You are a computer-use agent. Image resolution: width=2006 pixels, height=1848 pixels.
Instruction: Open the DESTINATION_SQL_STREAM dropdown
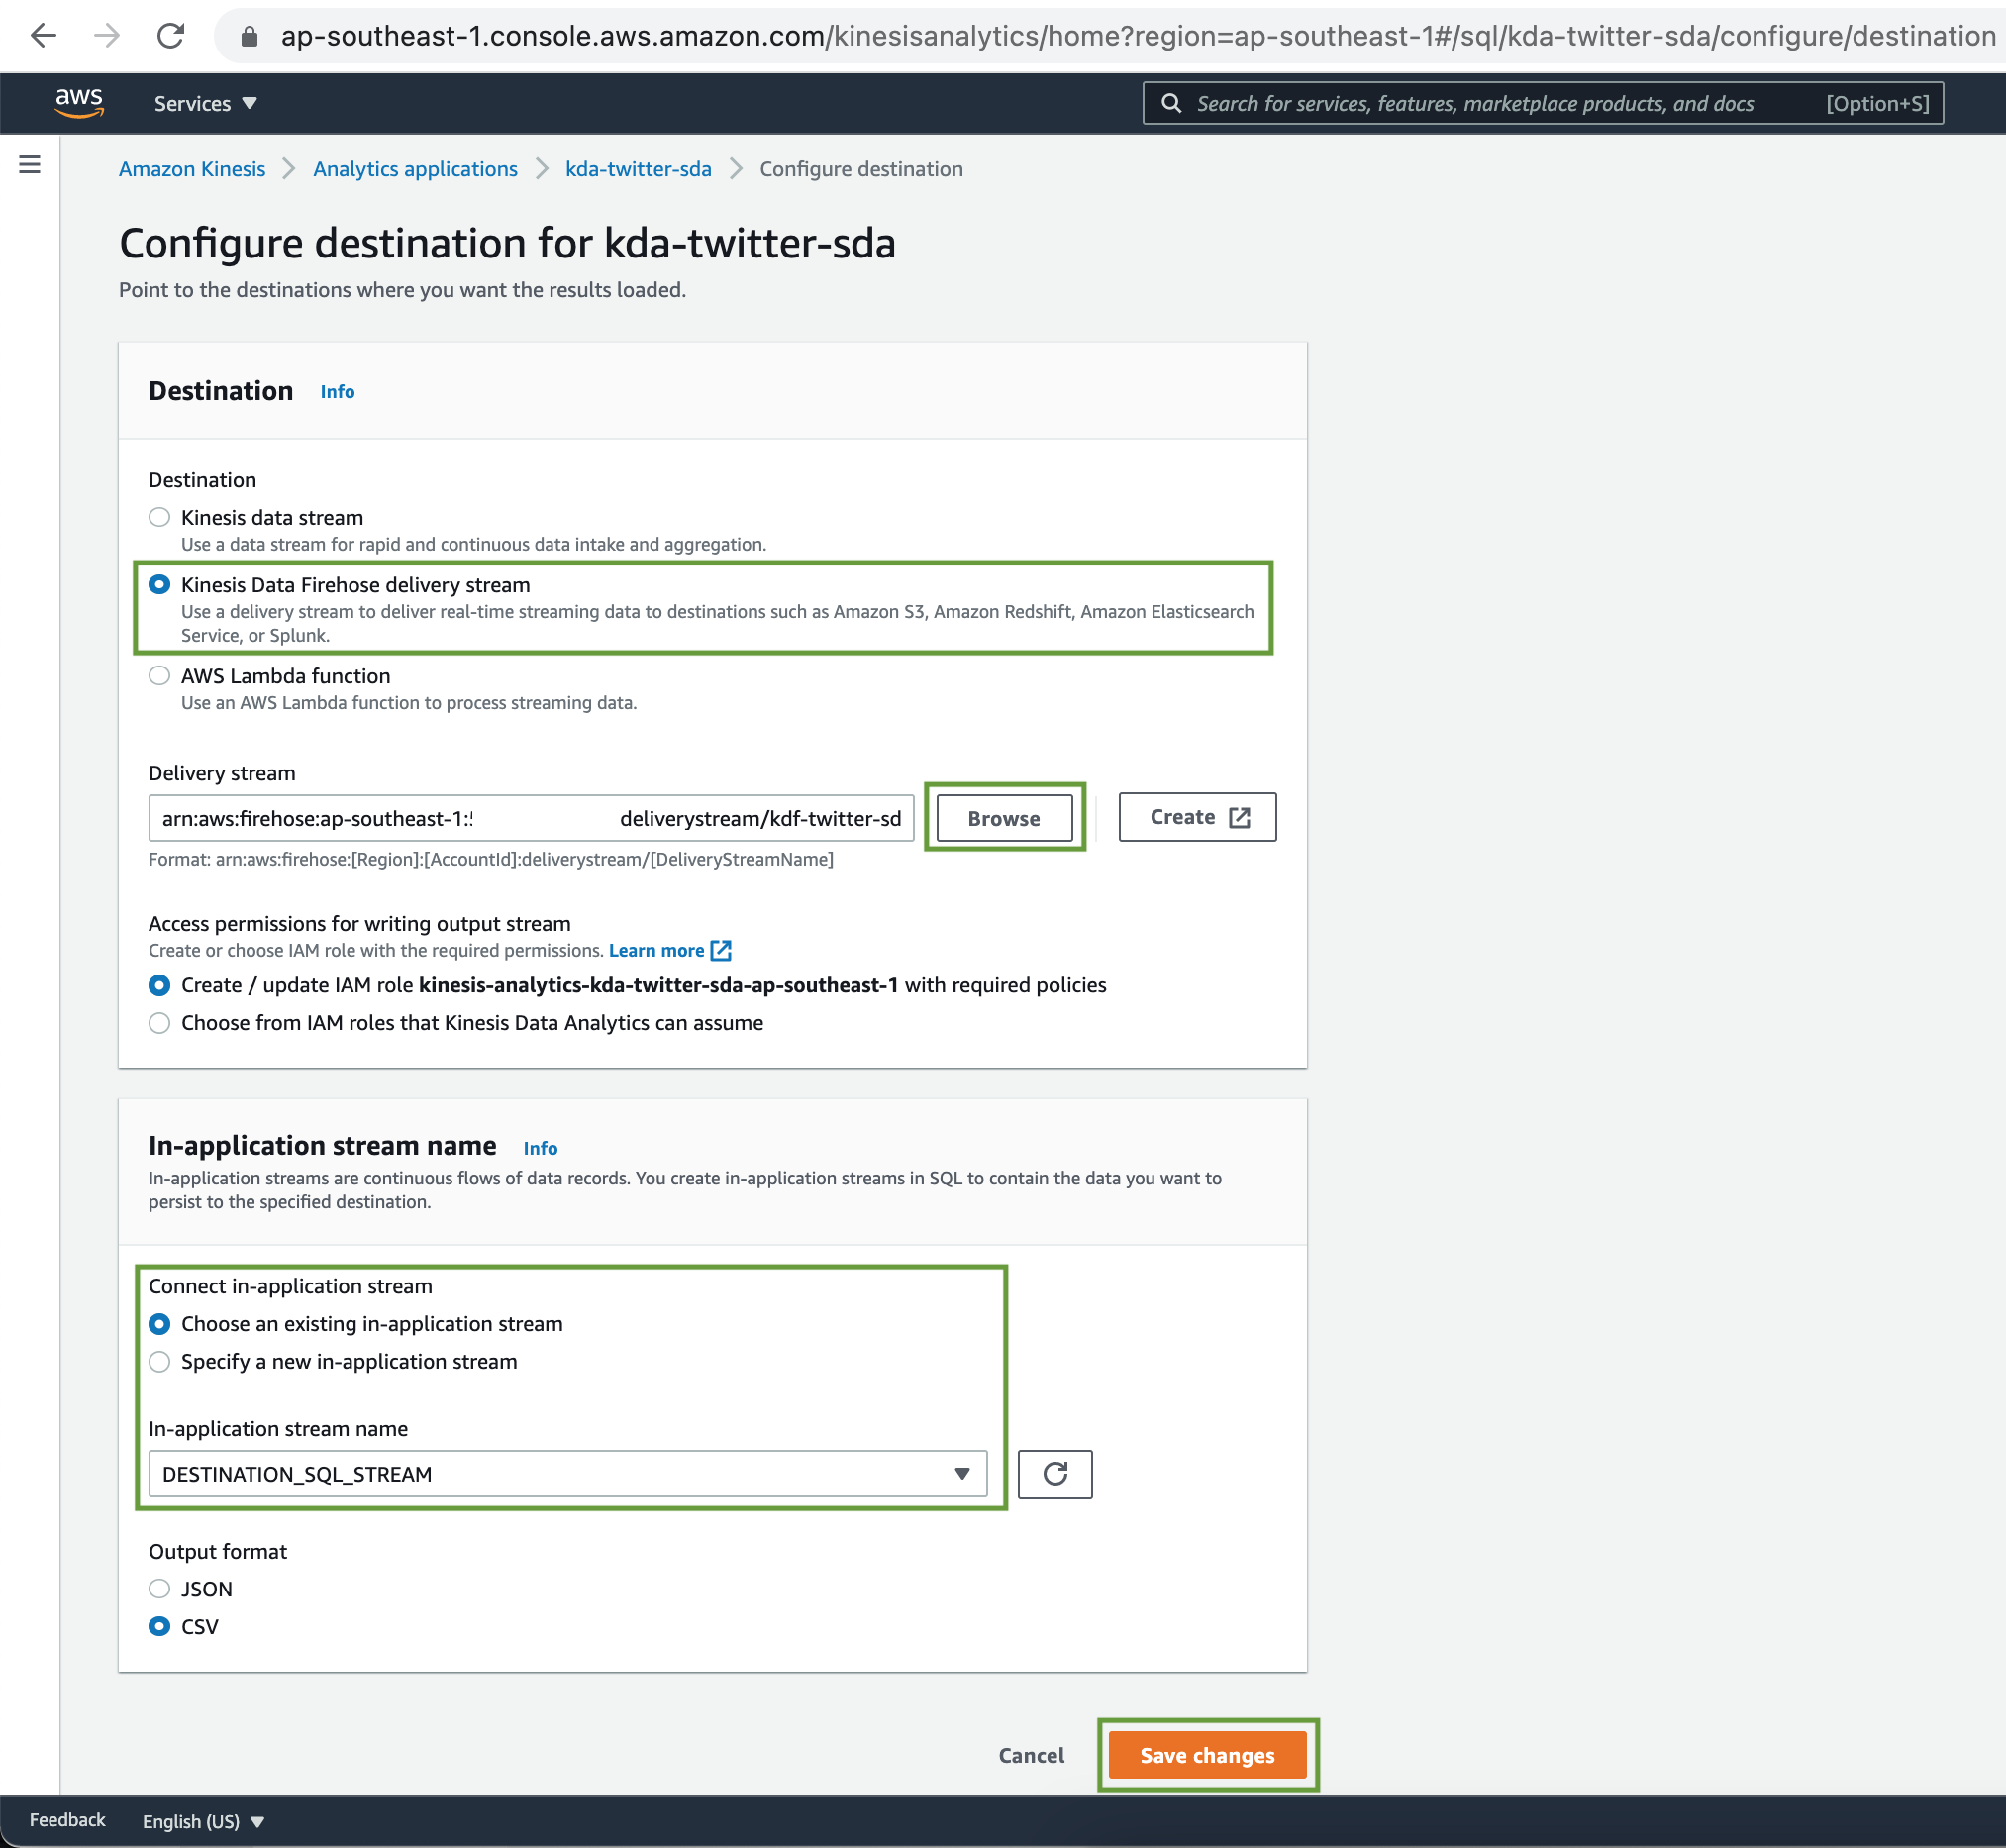click(568, 1474)
